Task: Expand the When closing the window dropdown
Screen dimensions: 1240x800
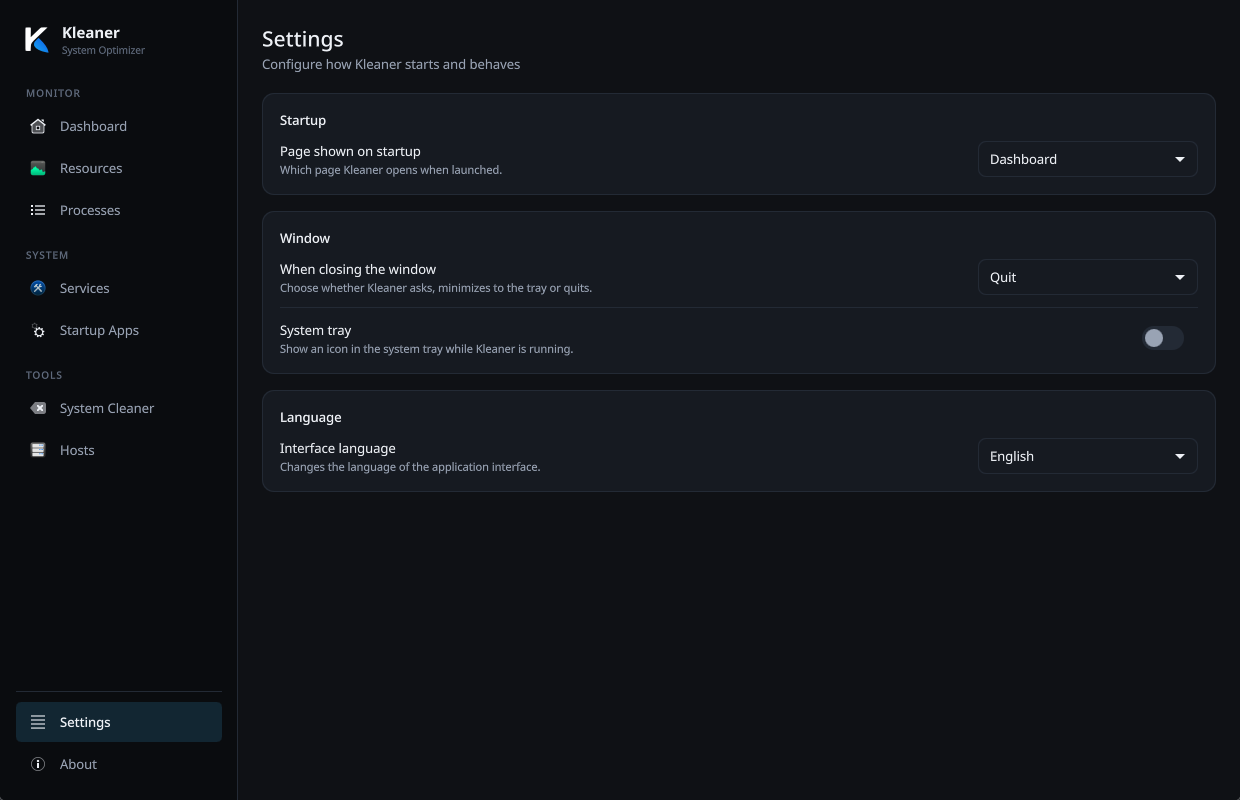Action: 1087,277
